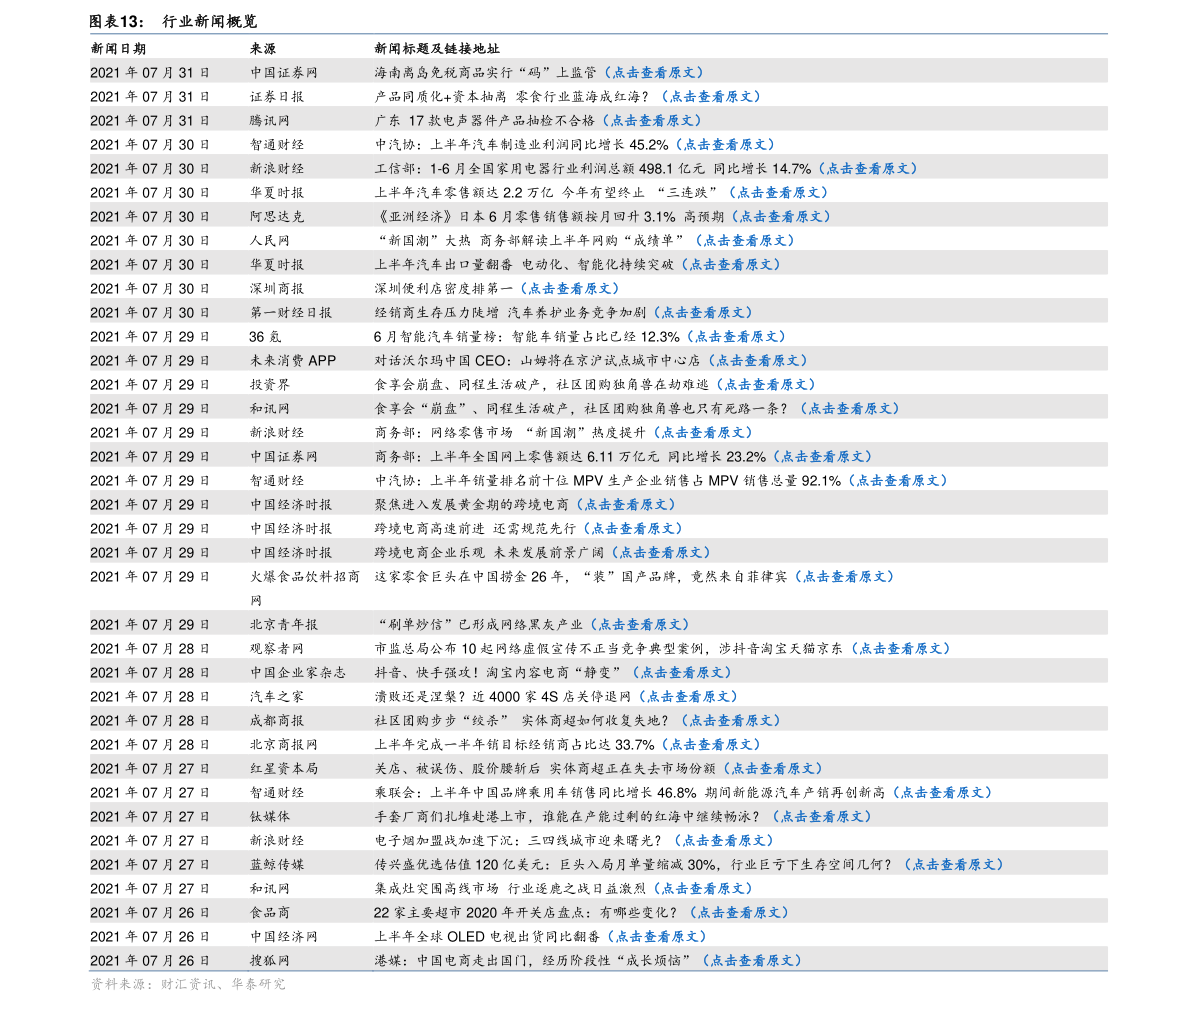The width and height of the screenshot is (1191, 1011).
Task: Open 点击查看原文 link for 经销商占比达33.7% row
Action: 712,744
